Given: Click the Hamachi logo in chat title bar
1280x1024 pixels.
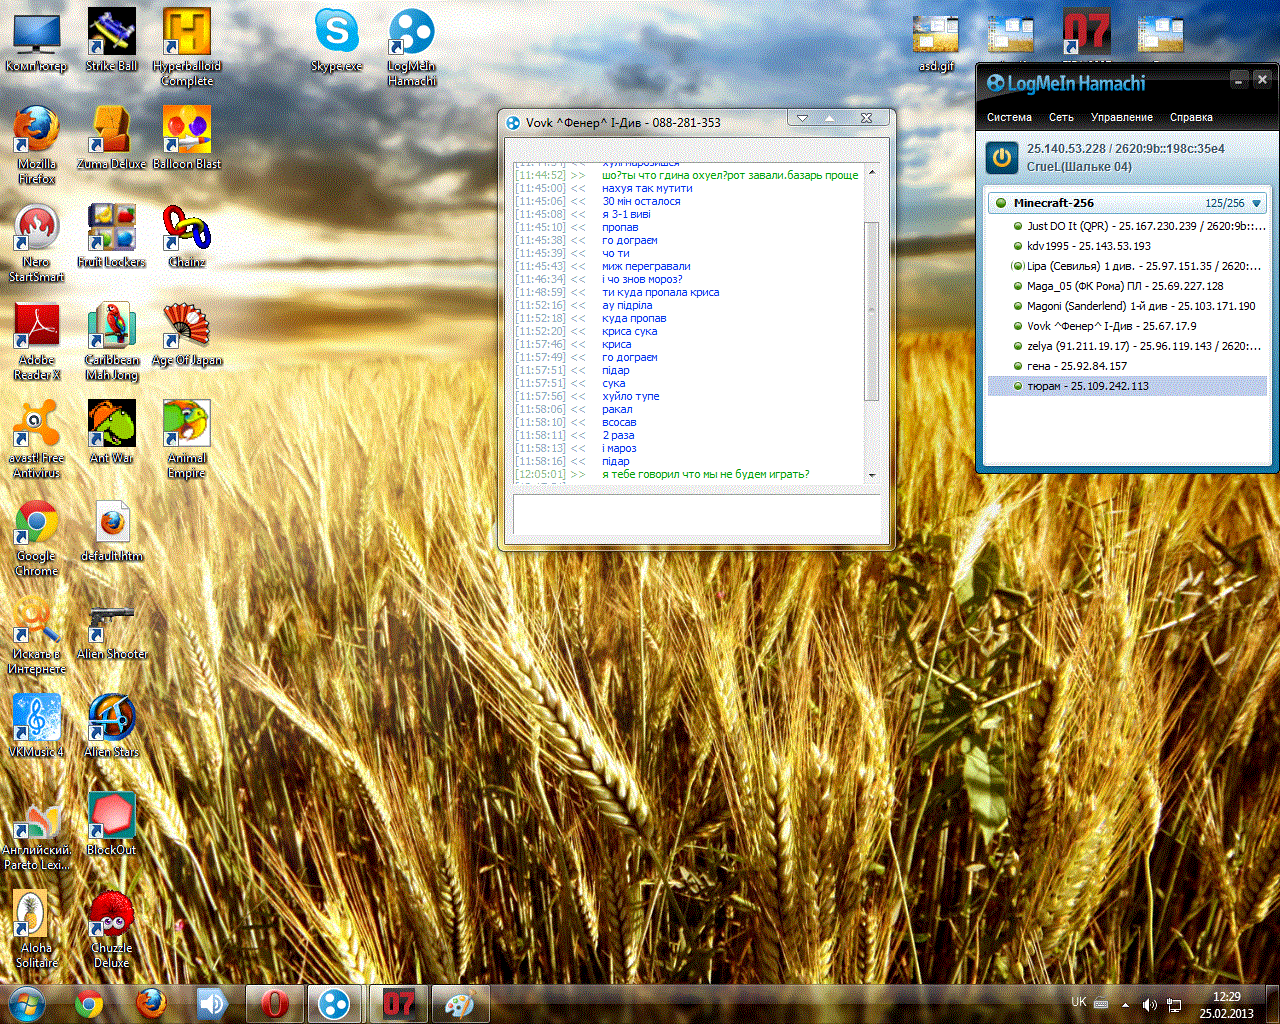Looking at the screenshot, I should click(x=513, y=123).
